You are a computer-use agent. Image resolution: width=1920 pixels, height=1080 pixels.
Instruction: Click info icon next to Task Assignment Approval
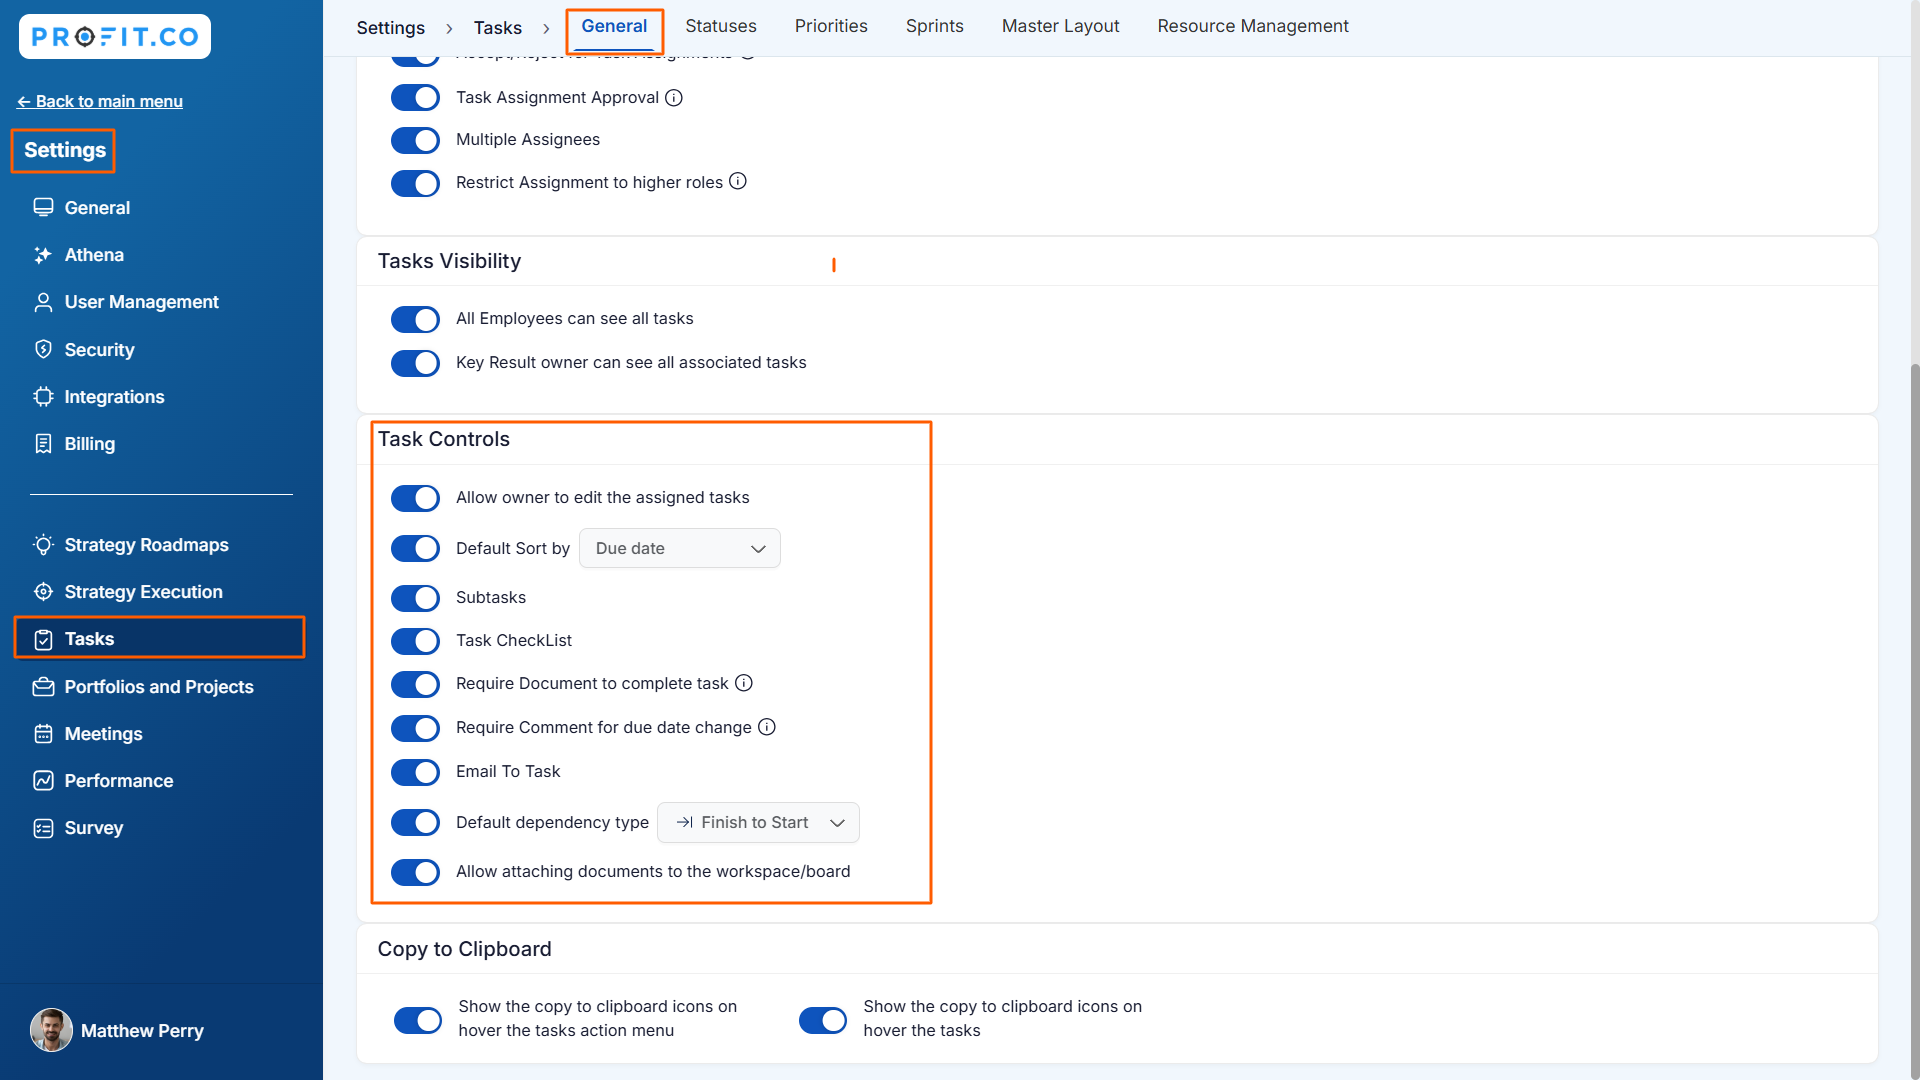[674, 97]
